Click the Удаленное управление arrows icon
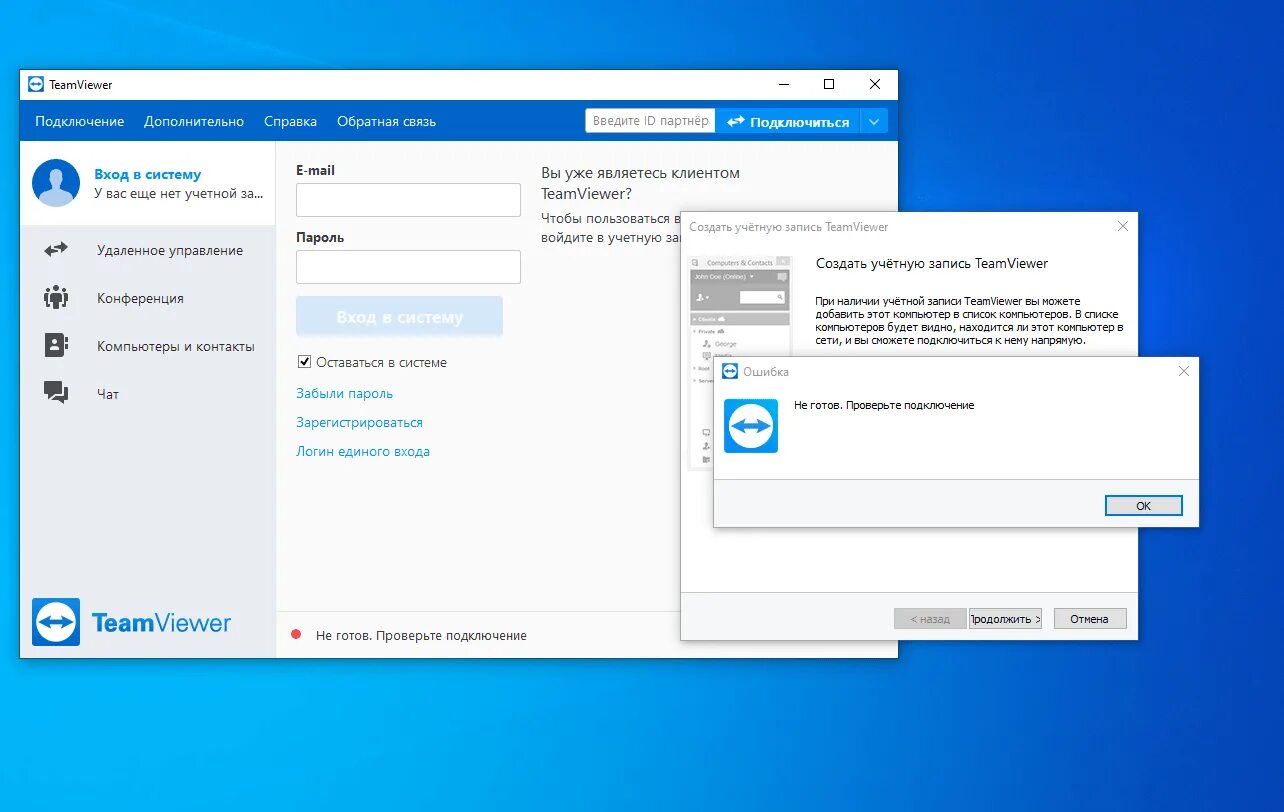 pyautogui.click(x=56, y=250)
